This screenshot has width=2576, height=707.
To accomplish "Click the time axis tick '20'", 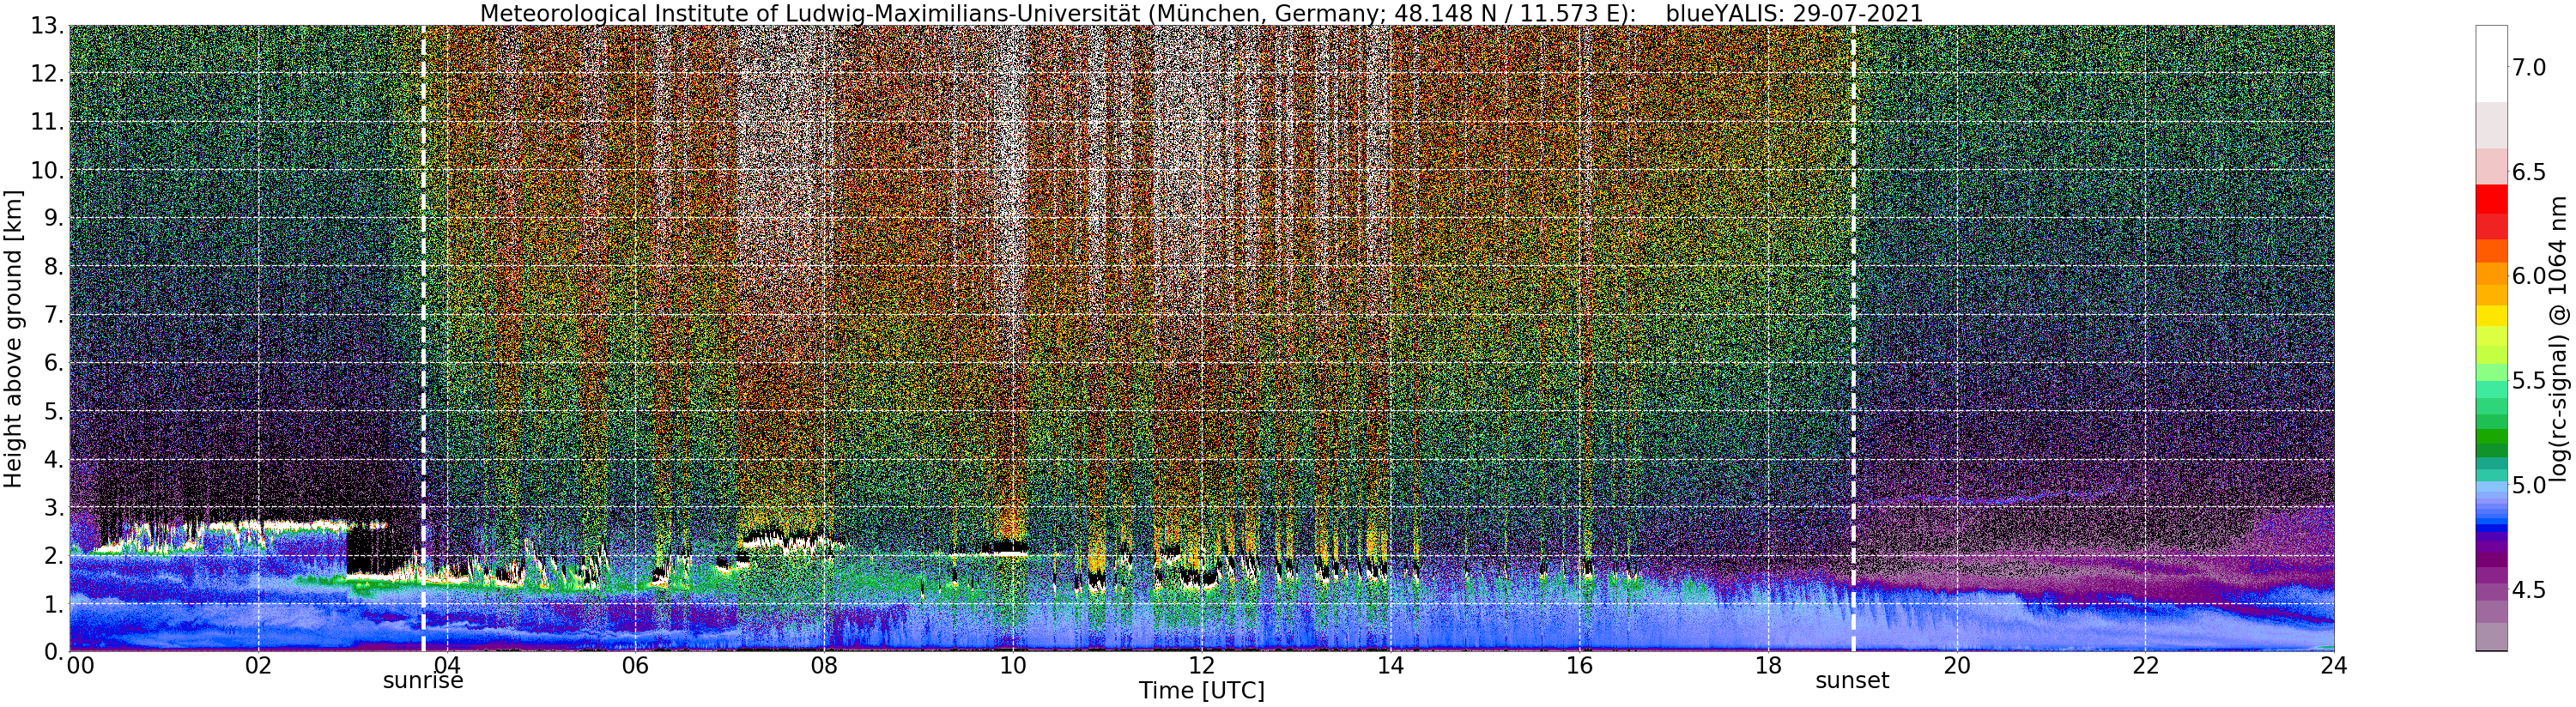I will pyautogui.click(x=1956, y=666).
